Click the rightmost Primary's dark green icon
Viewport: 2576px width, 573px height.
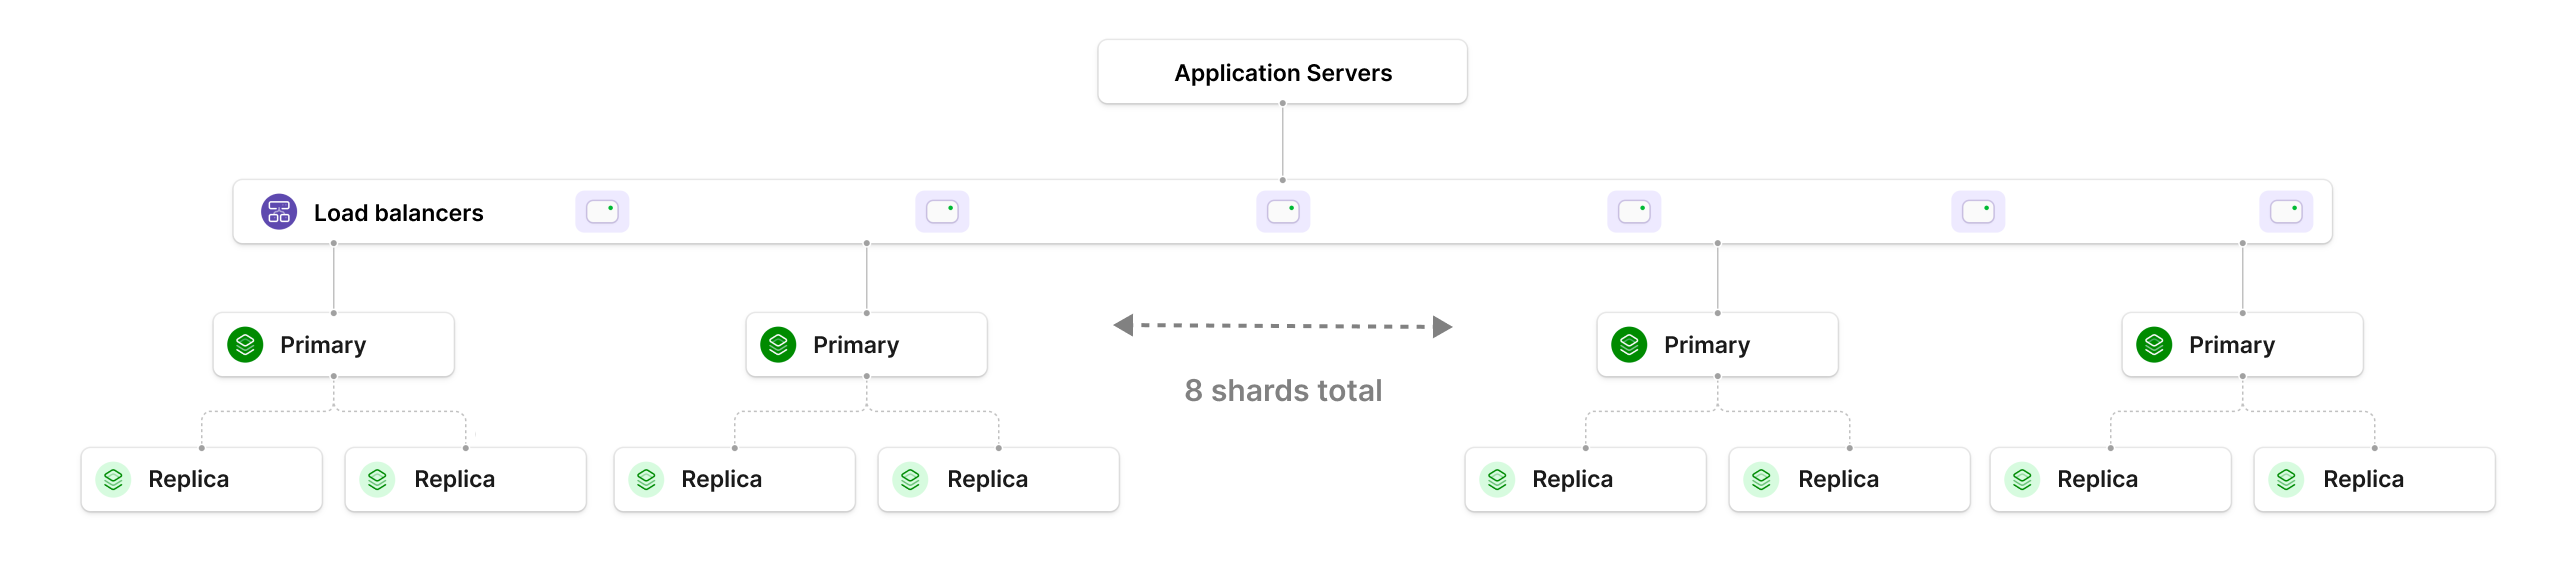pyautogui.click(x=2154, y=345)
